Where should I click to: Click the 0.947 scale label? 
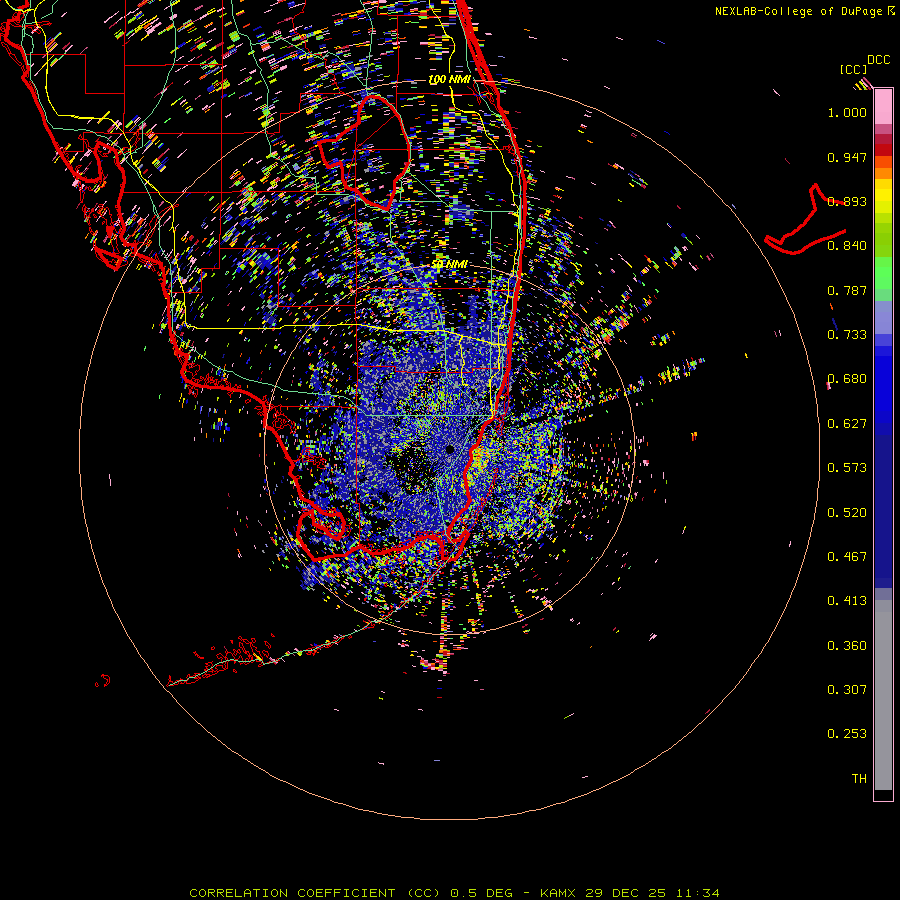coord(847,157)
